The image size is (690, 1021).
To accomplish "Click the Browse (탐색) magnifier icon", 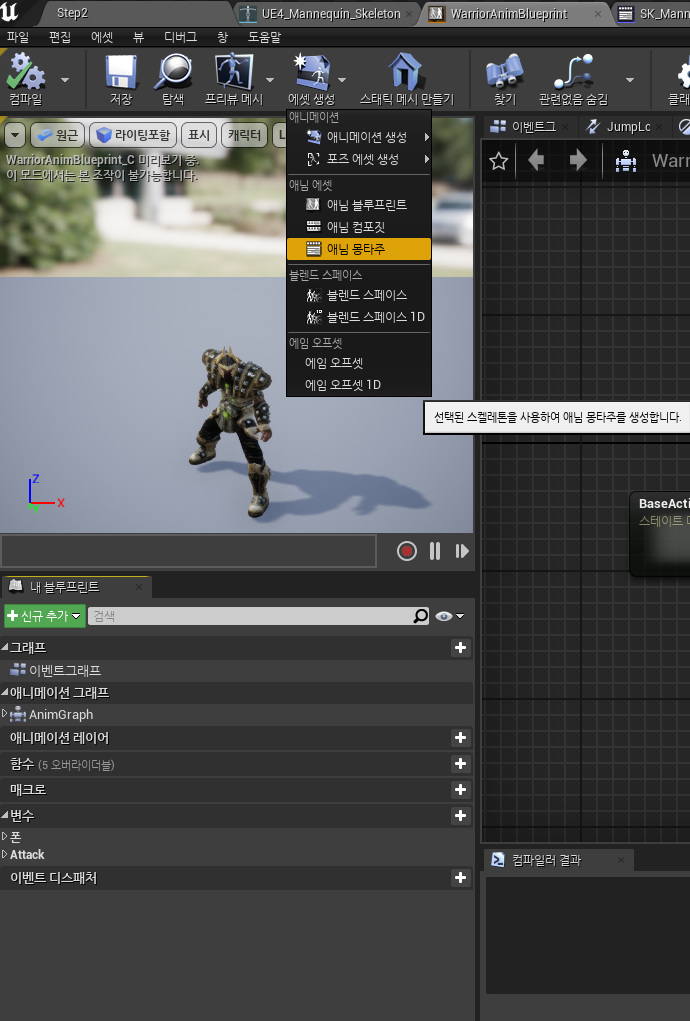I will 173,73.
